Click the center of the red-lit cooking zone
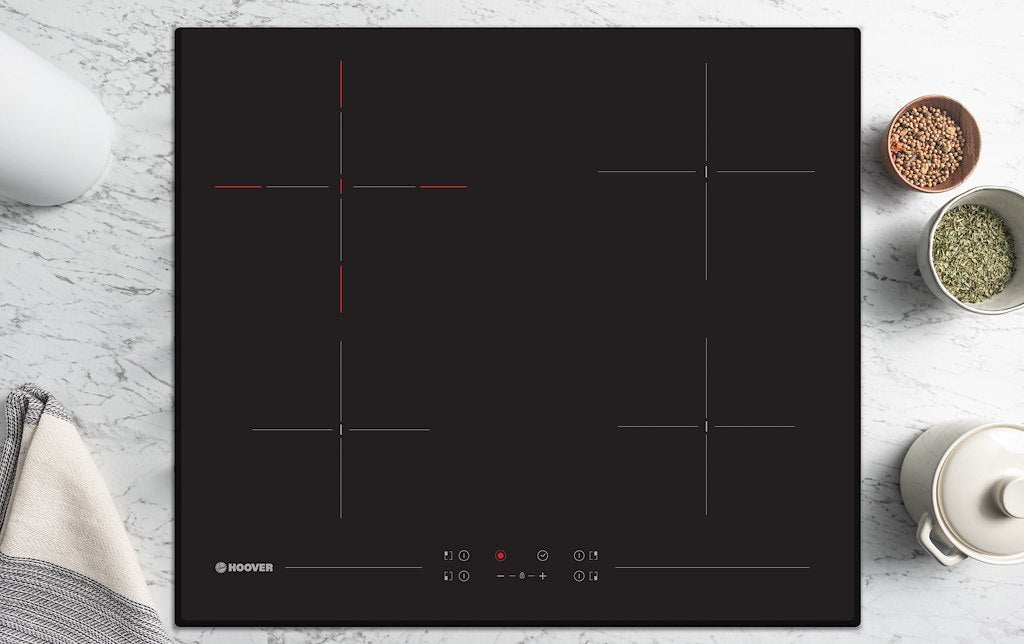 pos(341,186)
